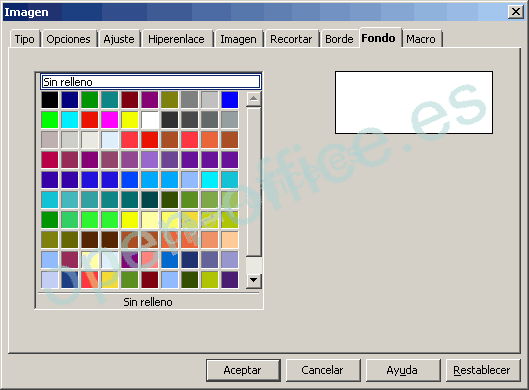Select the very dark teal swatch
The image size is (529, 390).
click(x=150, y=200)
